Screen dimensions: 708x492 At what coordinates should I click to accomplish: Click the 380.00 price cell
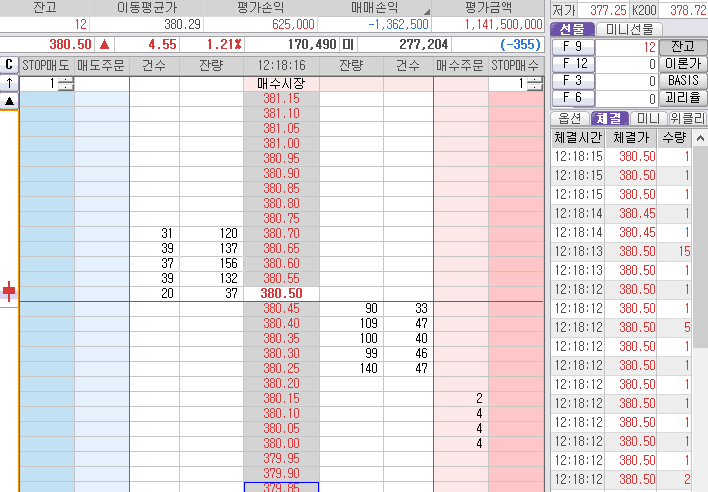pyautogui.click(x=281, y=443)
